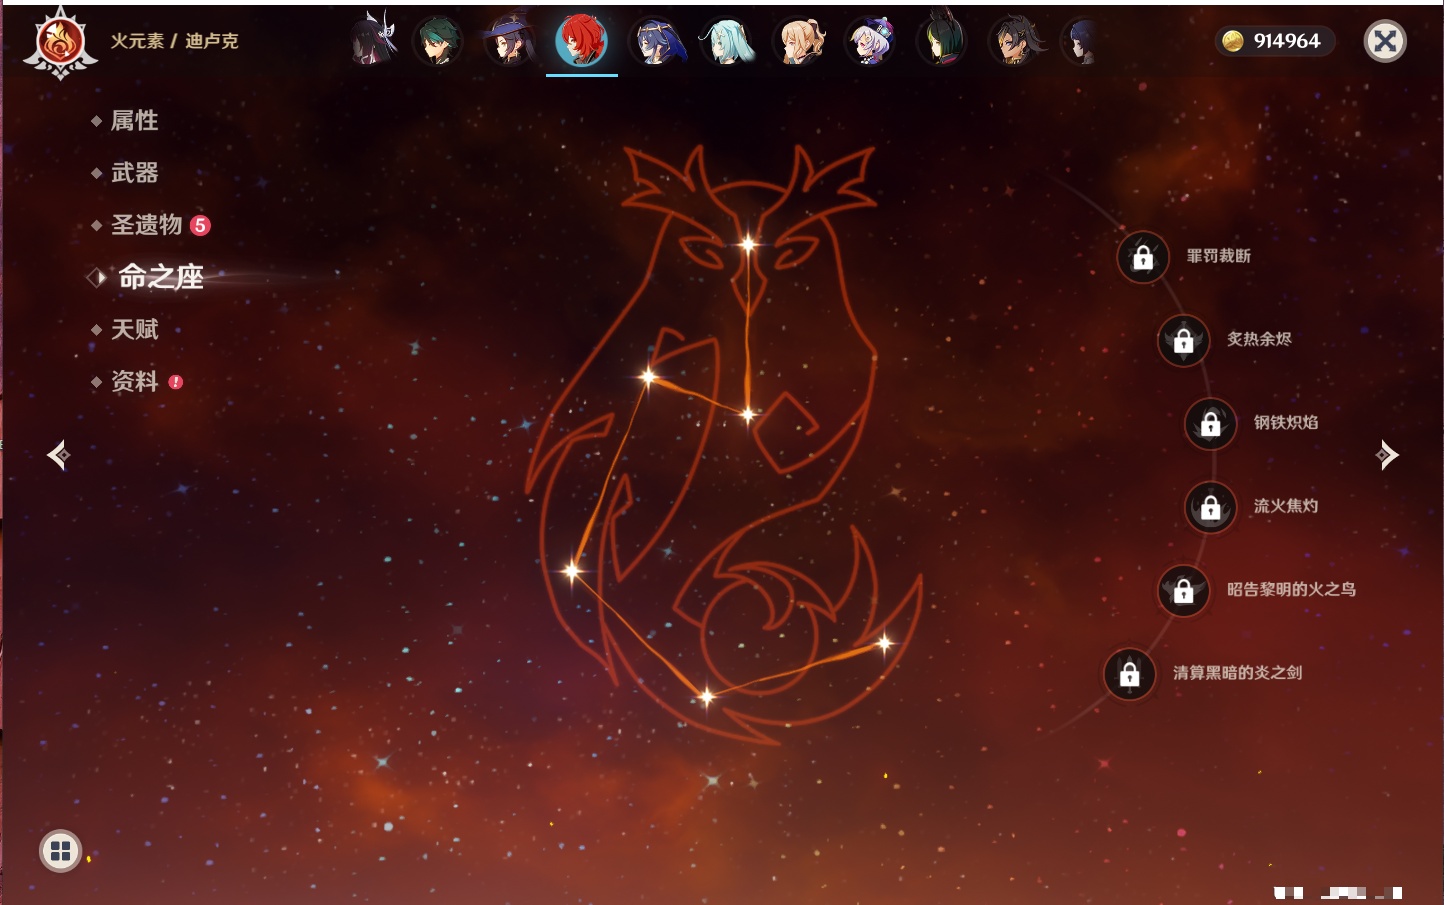Open locked constellation 昭告黎明的火之鸟
Screen dimensions: 1444x905
click(x=1183, y=590)
